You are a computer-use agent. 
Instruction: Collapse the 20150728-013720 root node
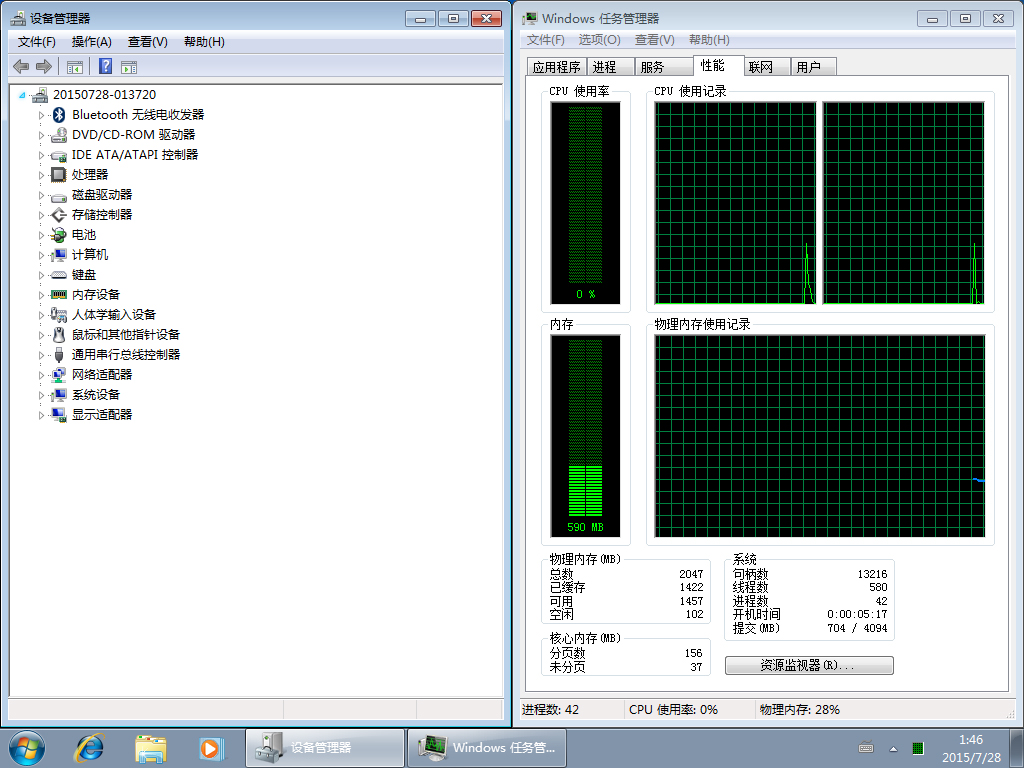pos(22,95)
